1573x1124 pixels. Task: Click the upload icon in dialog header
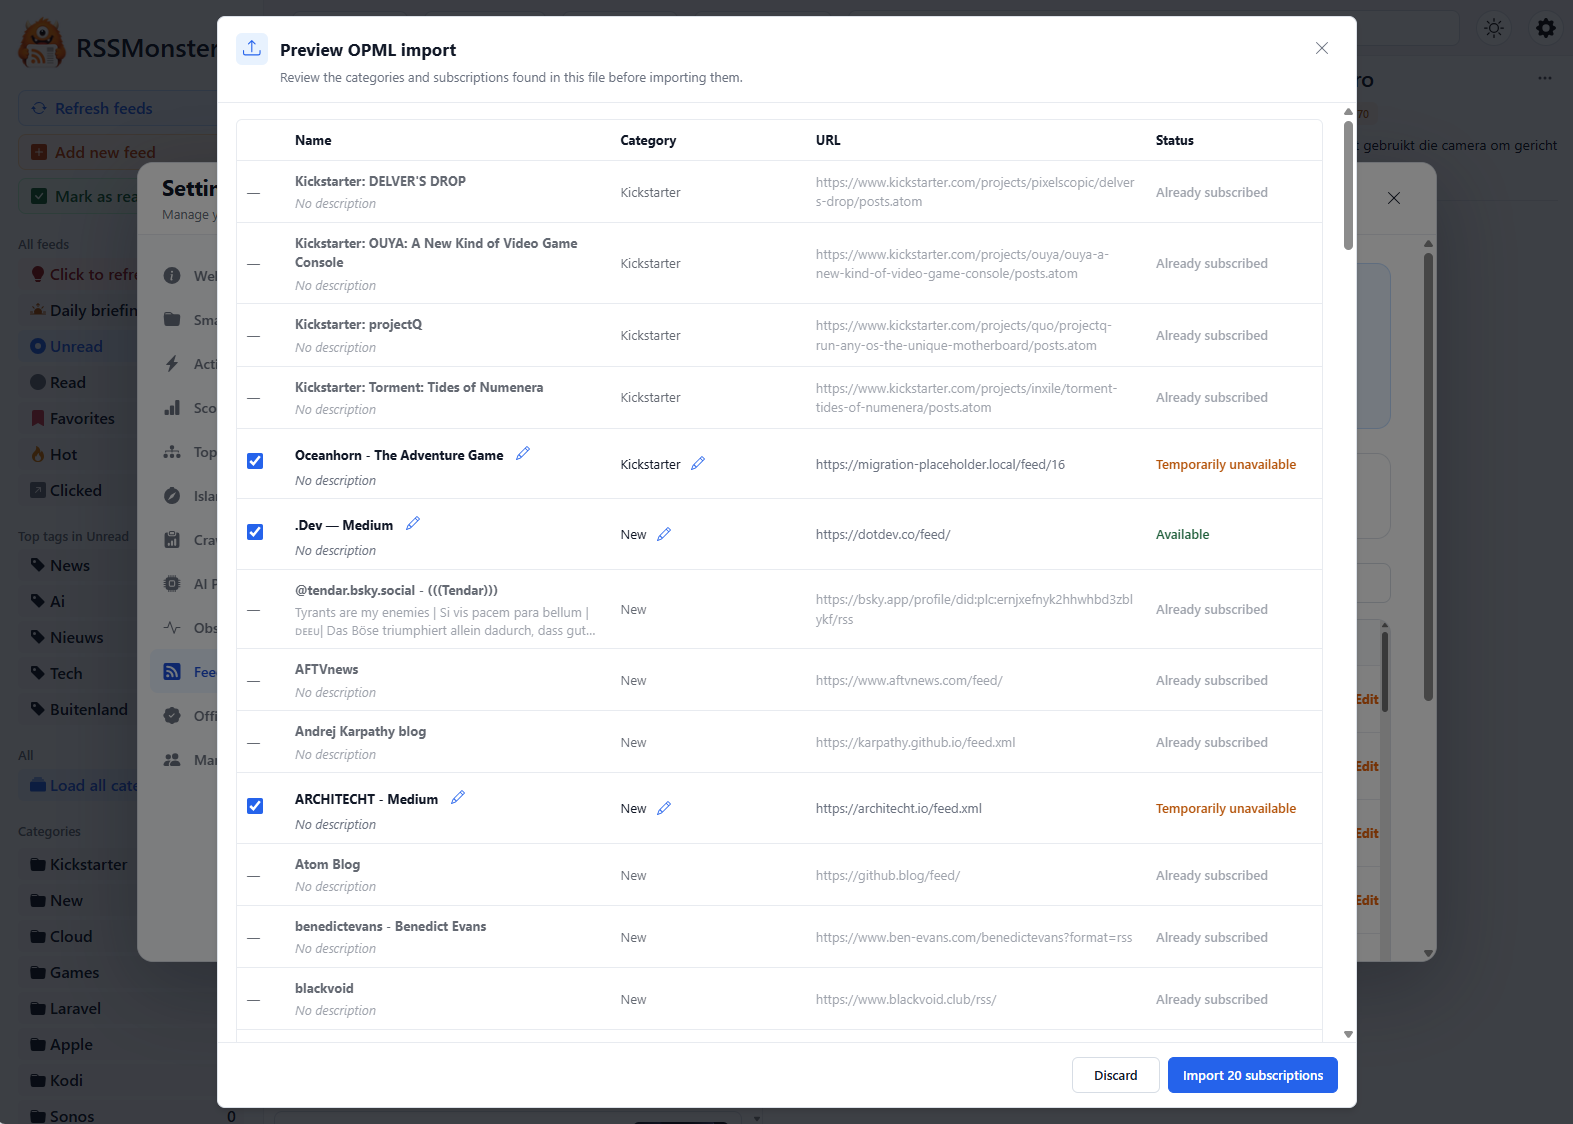[252, 48]
